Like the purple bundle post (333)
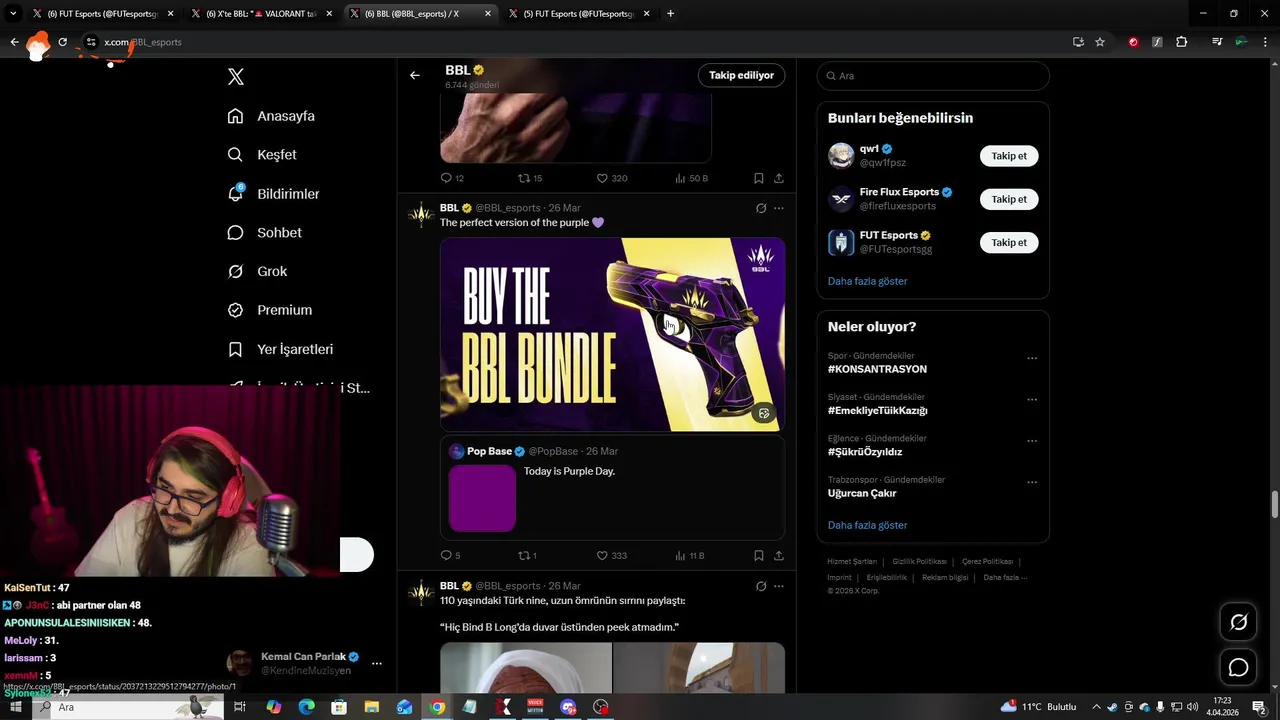 pos(611,555)
